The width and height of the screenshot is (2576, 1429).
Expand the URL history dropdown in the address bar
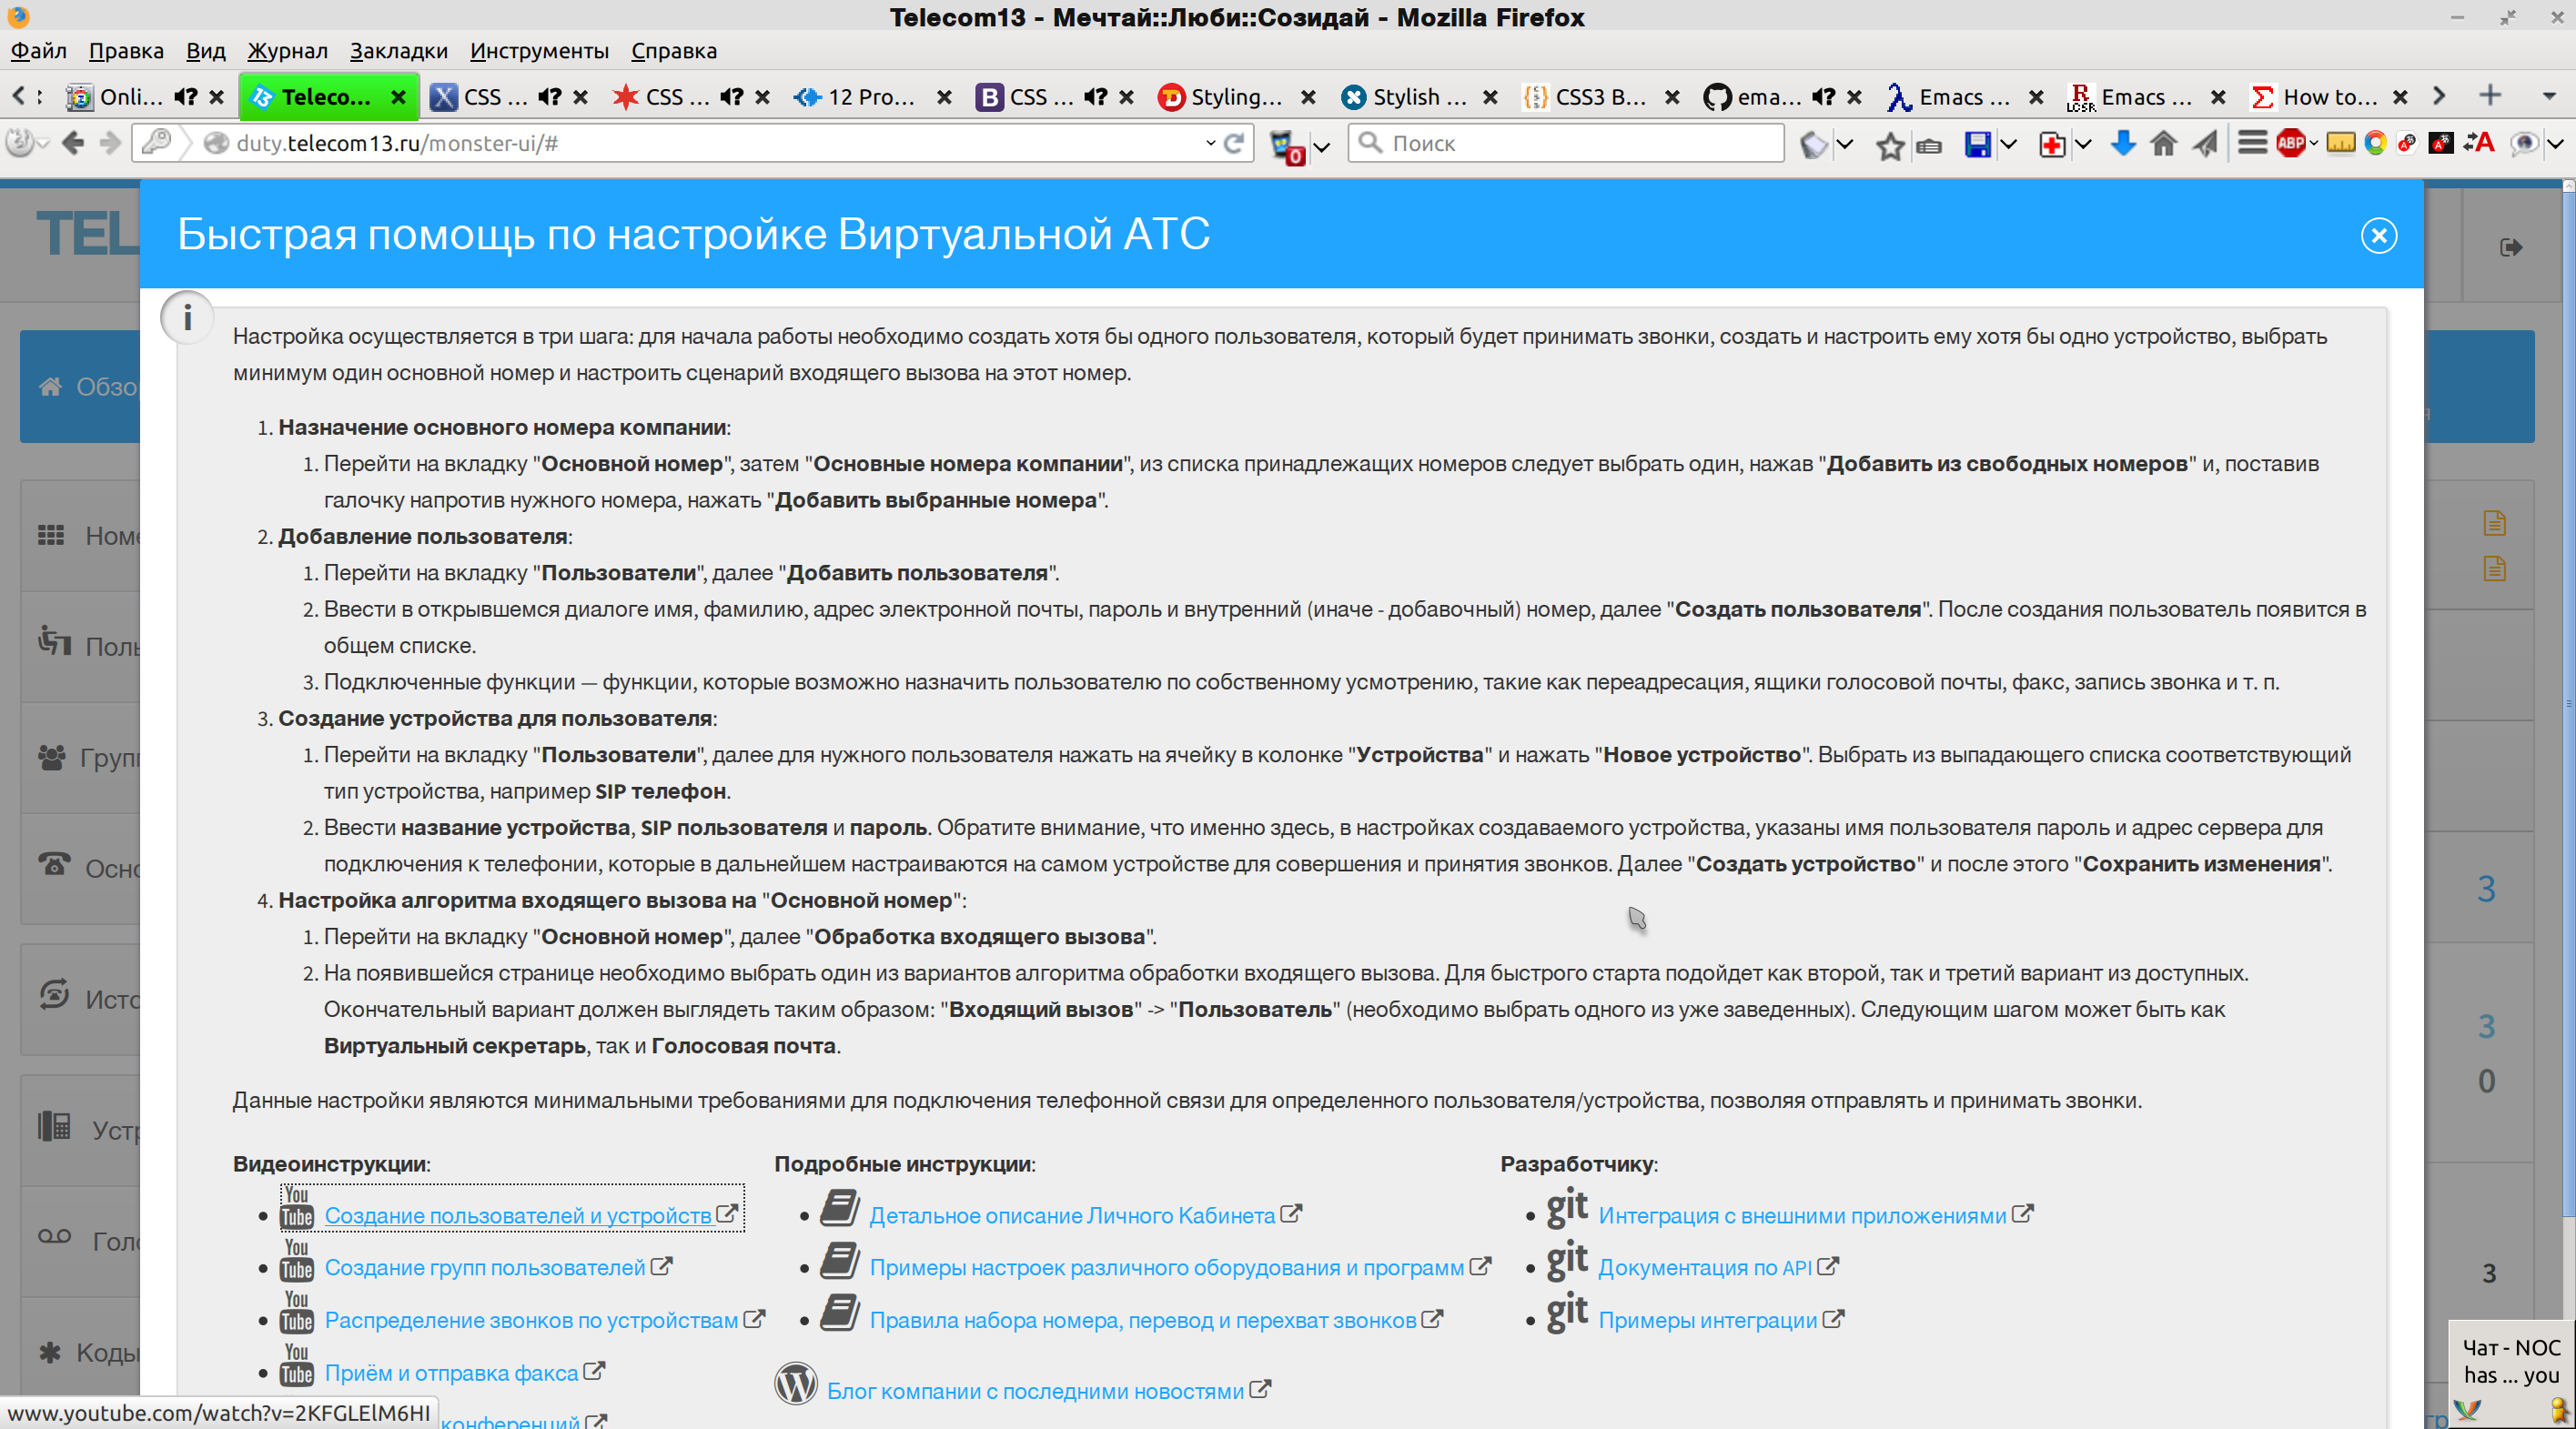pyautogui.click(x=1210, y=143)
